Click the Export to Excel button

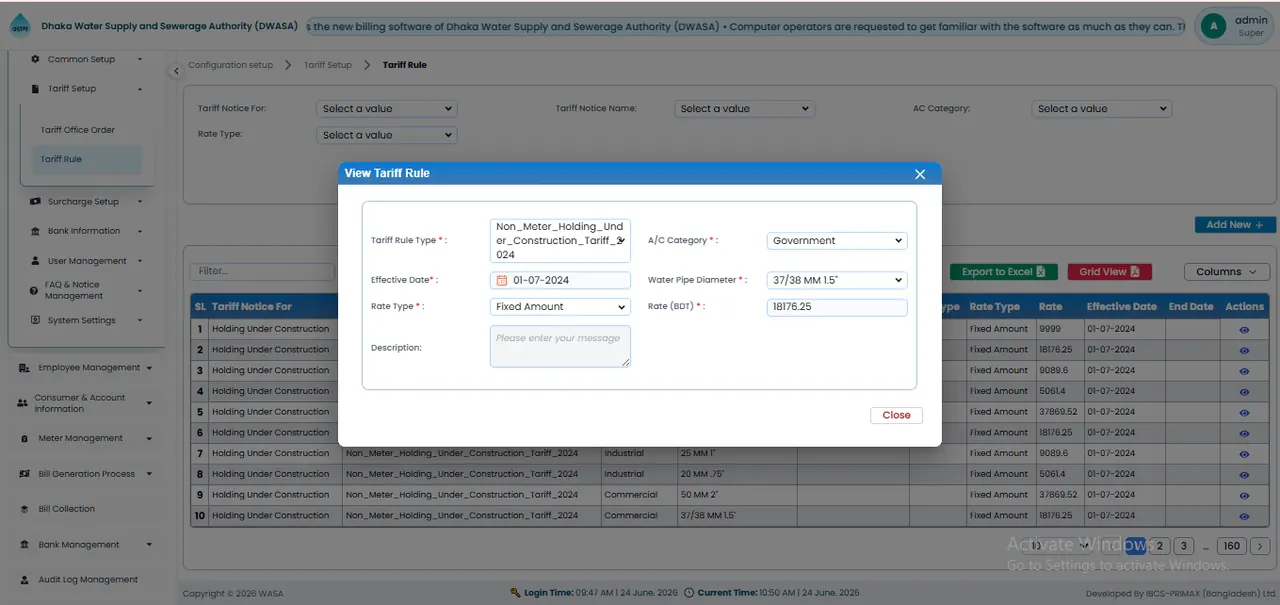pyautogui.click(x=1003, y=272)
